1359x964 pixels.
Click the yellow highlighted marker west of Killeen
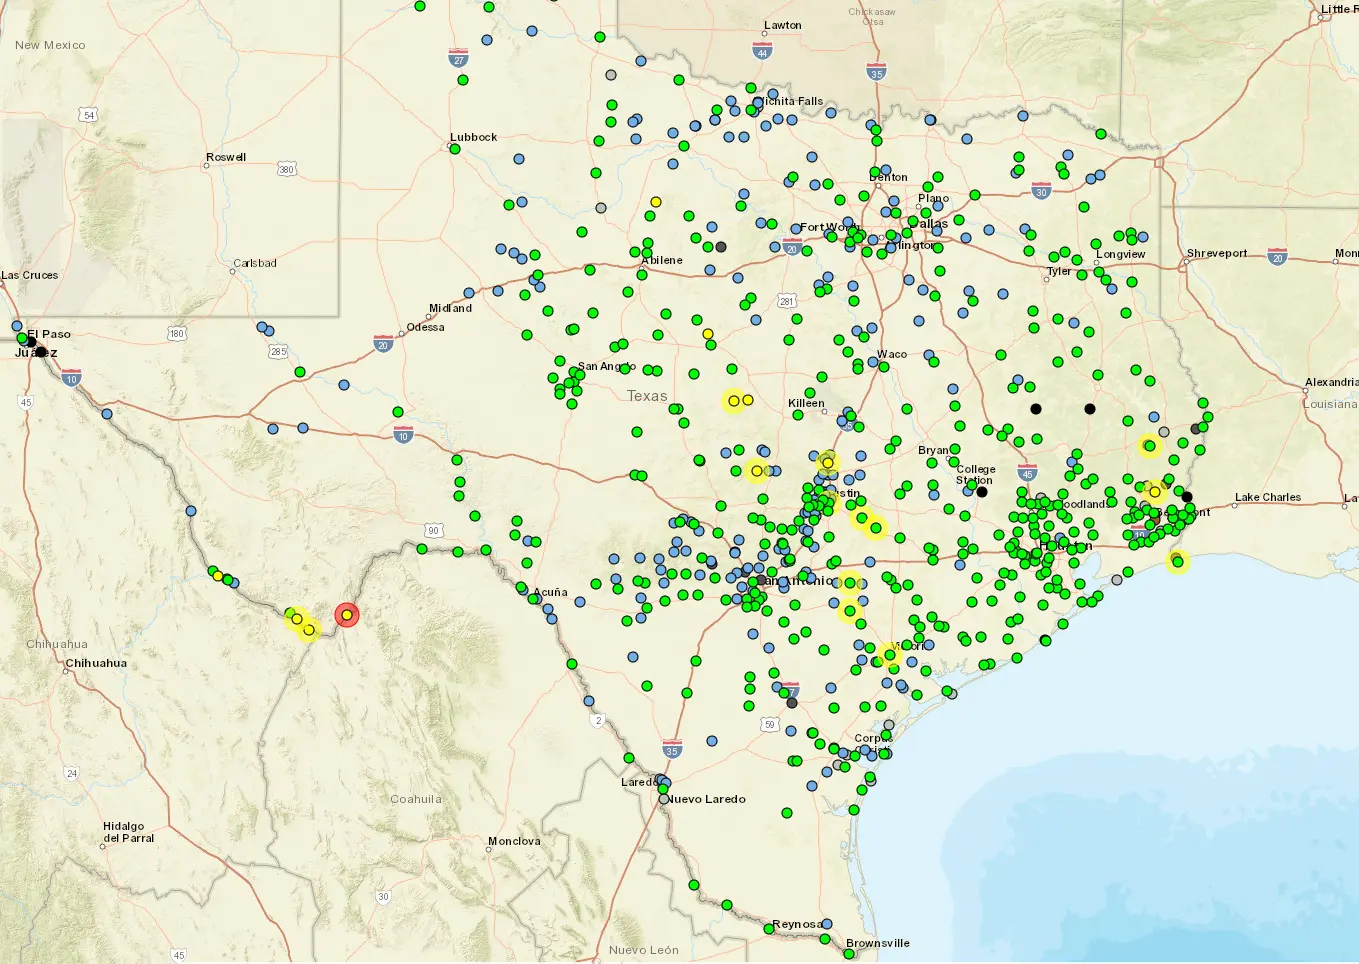click(x=734, y=401)
